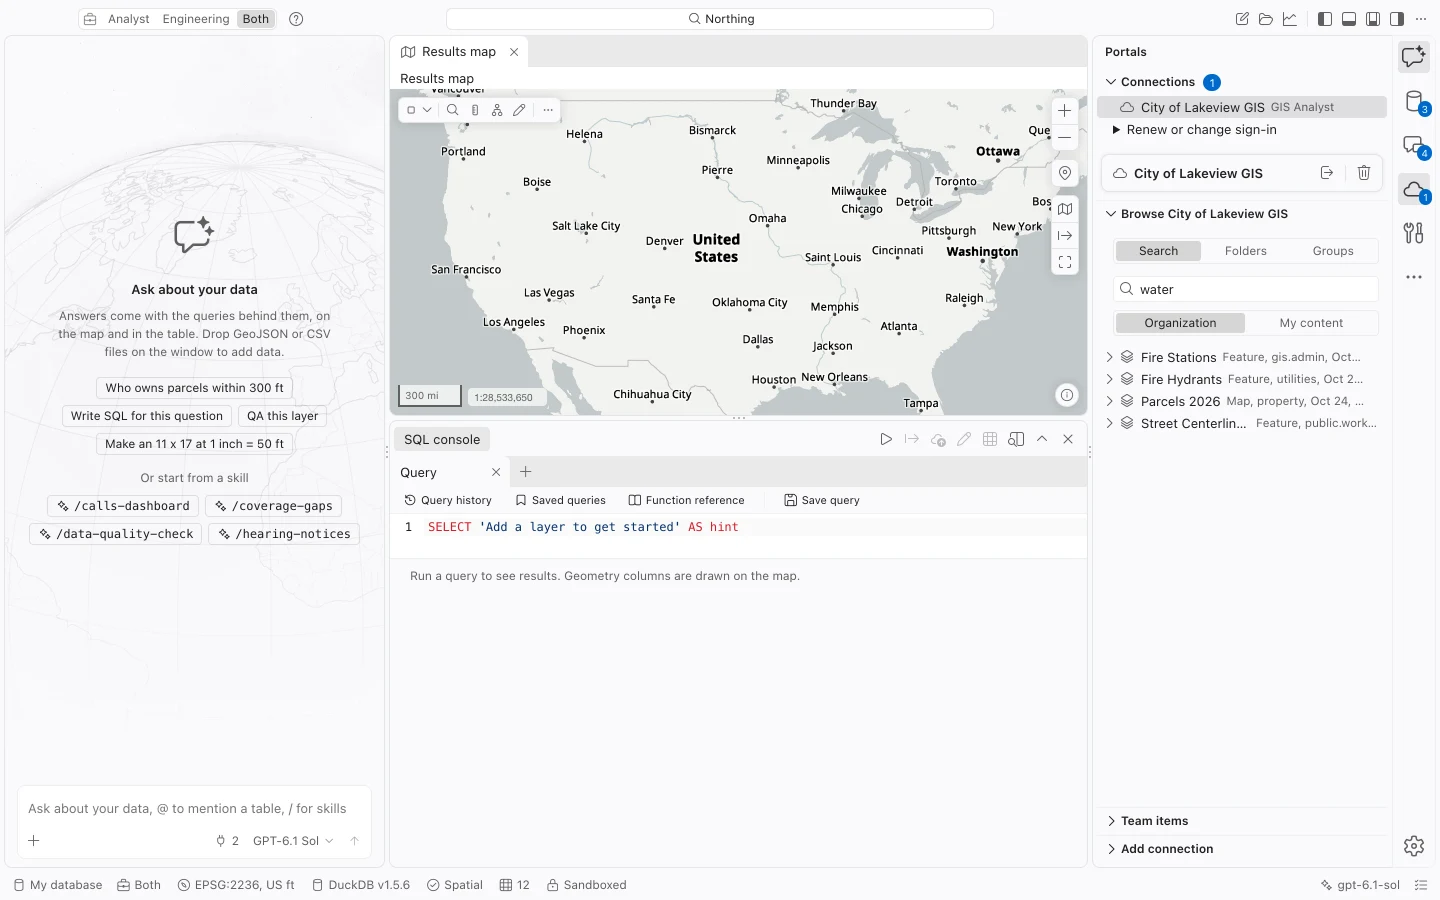Screen dimensions: 1440x900
Task: Zoom in on the map
Action: [1065, 111]
